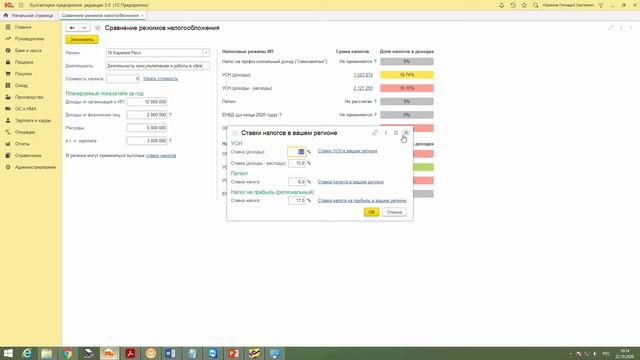Click the Доходы от организаций и ИП field
Image resolution: width=640 pixels, height=360 pixels.
click(147, 102)
